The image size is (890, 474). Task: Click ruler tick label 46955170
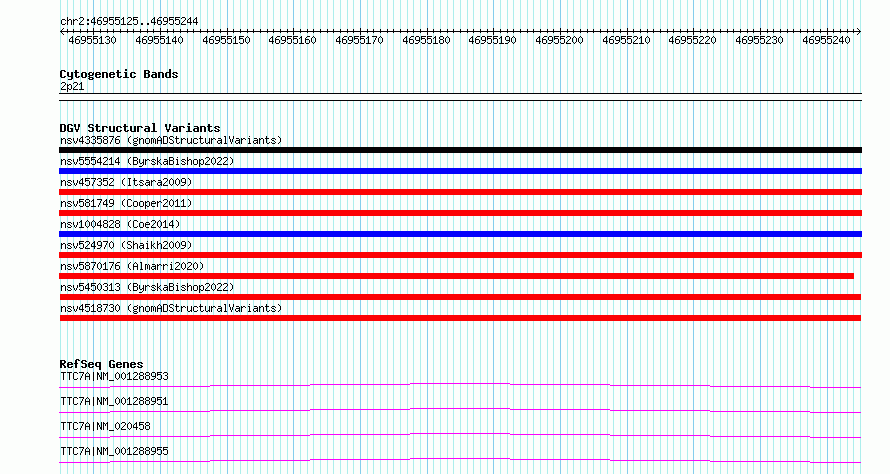(359, 40)
